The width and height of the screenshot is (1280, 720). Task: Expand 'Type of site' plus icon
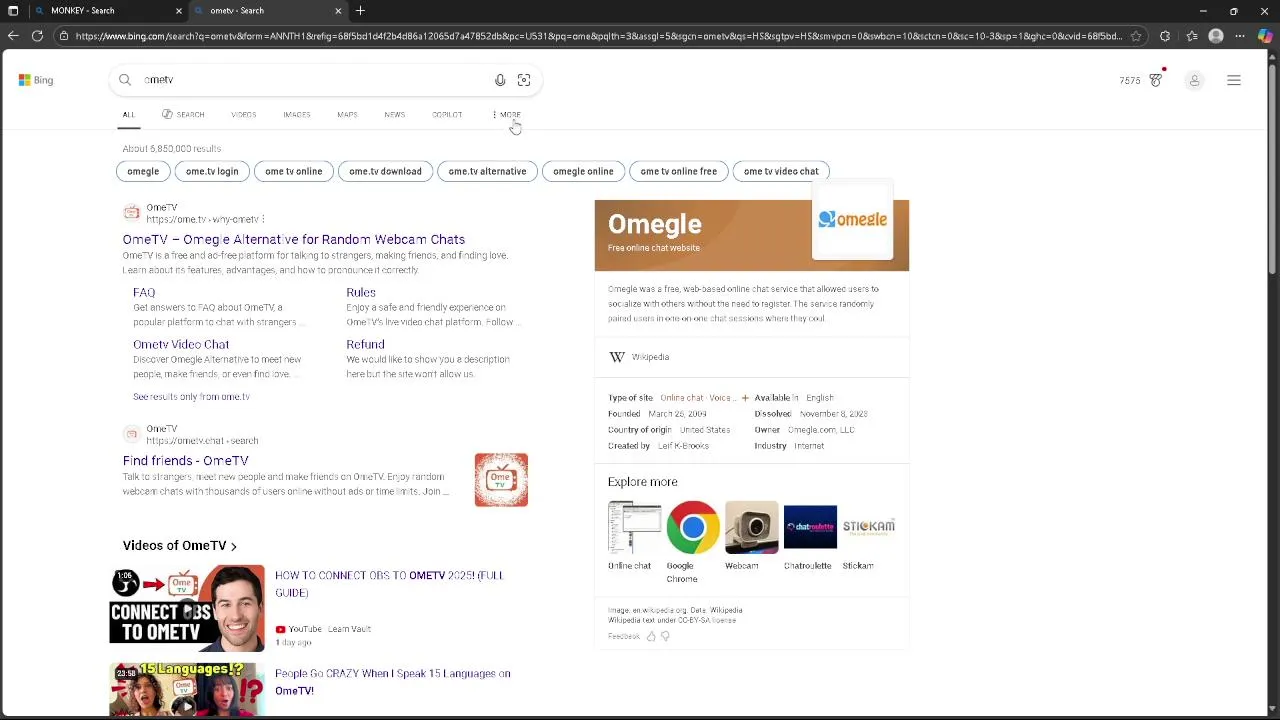745,398
